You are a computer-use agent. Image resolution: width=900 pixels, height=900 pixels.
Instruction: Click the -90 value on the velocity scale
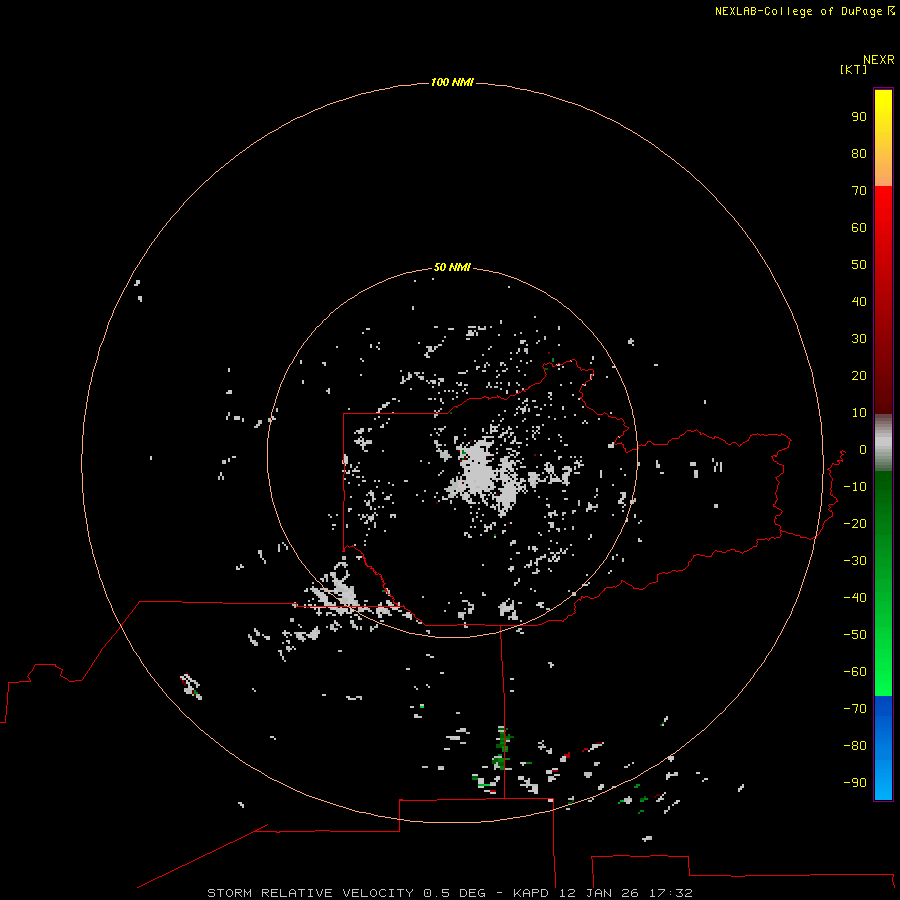(855, 783)
